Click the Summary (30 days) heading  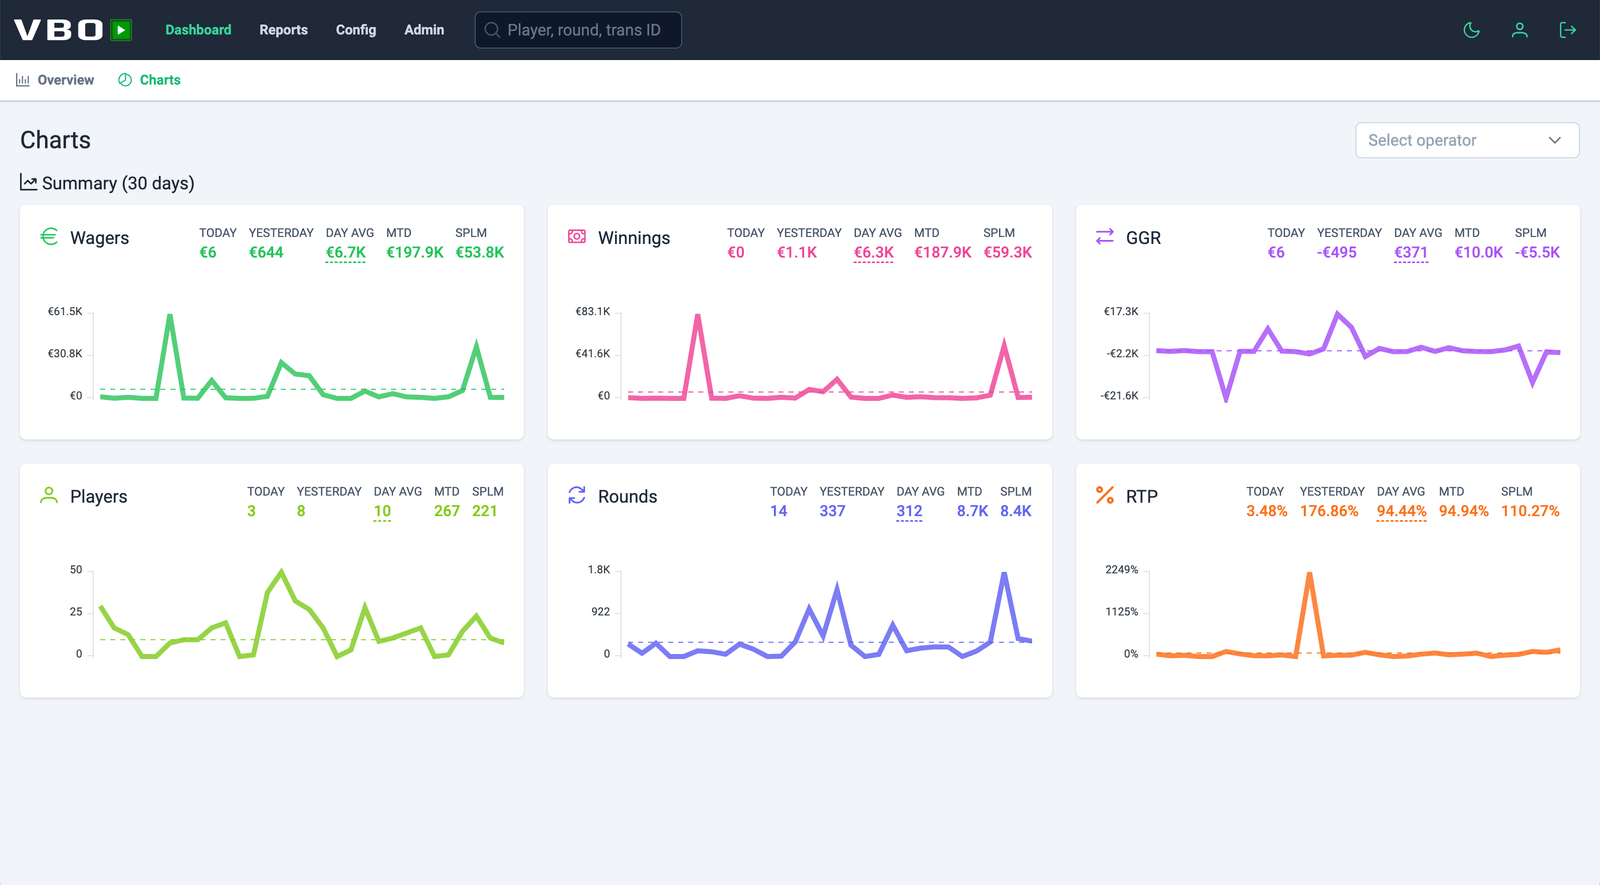118,183
